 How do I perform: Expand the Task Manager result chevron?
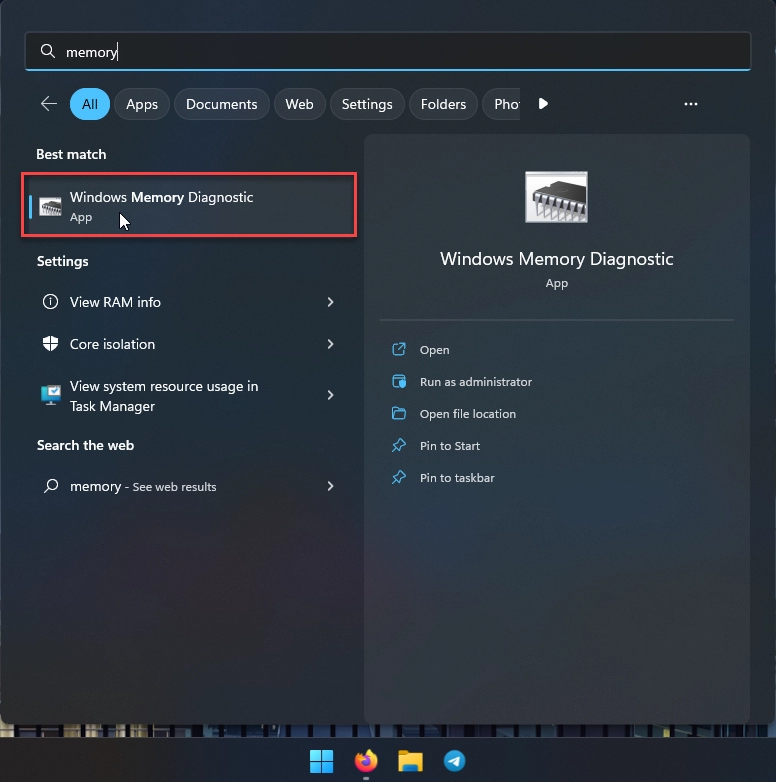pos(330,395)
